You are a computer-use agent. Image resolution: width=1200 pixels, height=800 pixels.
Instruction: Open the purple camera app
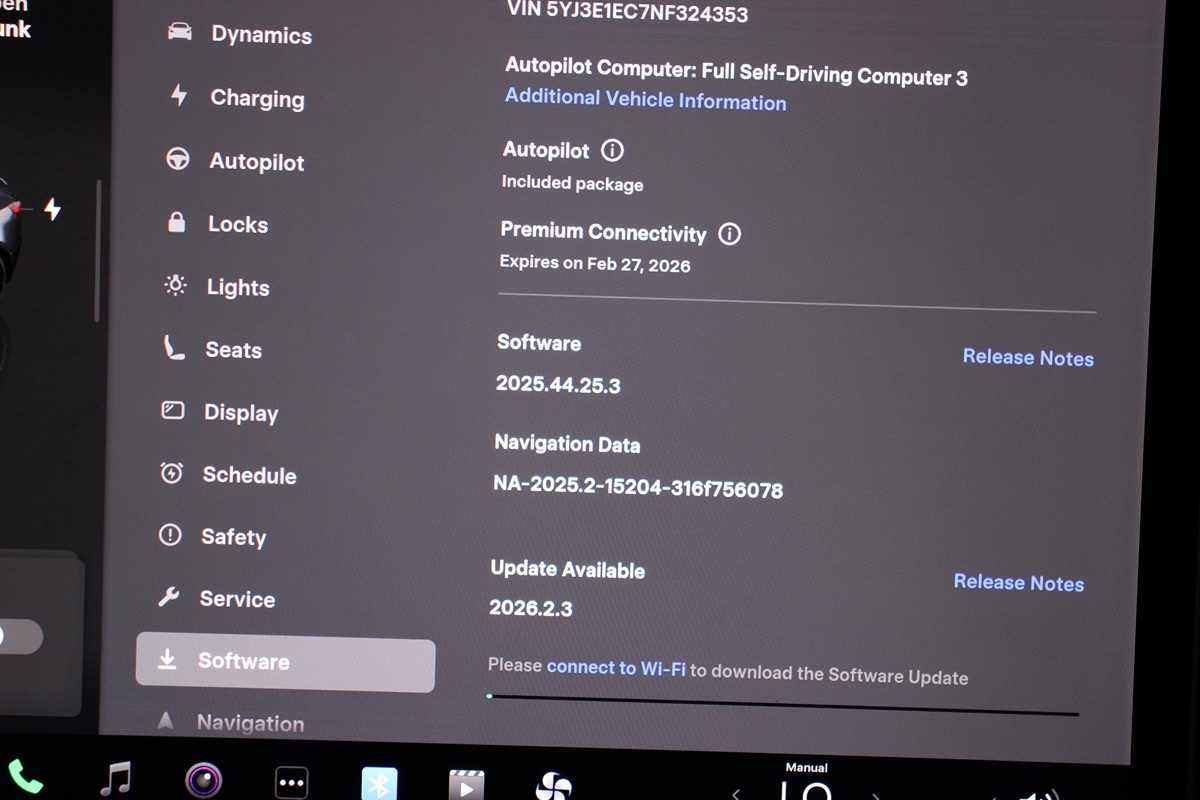pos(204,780)
